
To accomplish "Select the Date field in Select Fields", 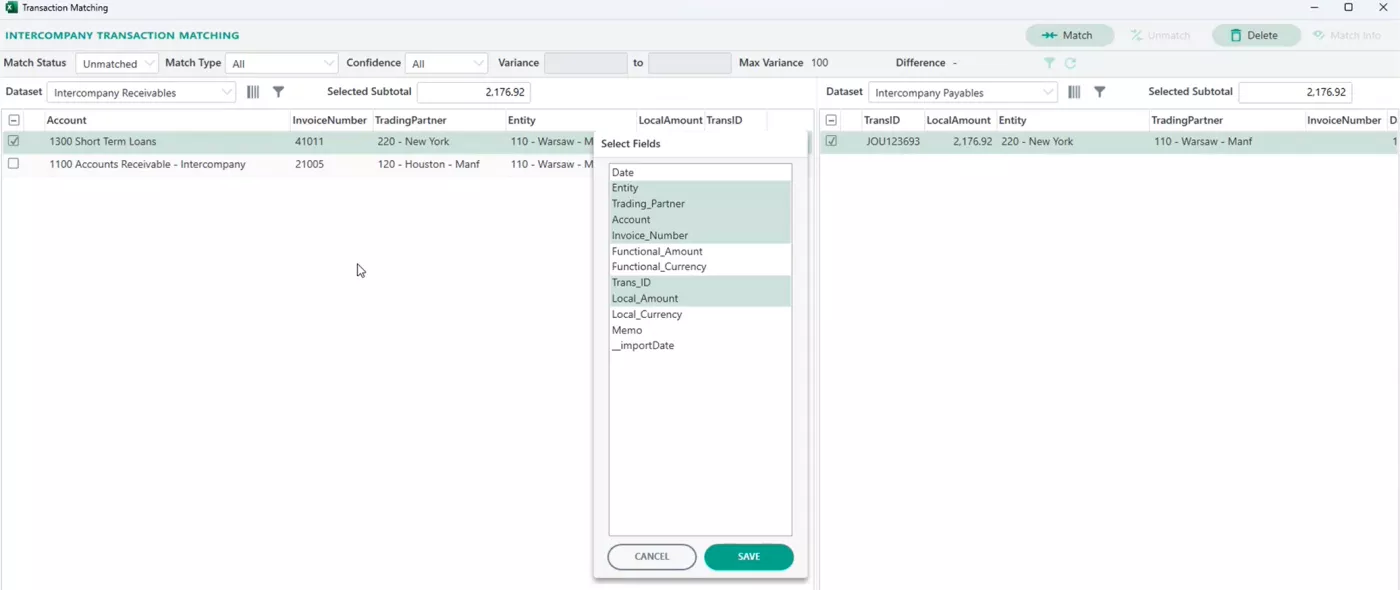I will [700, 173].
